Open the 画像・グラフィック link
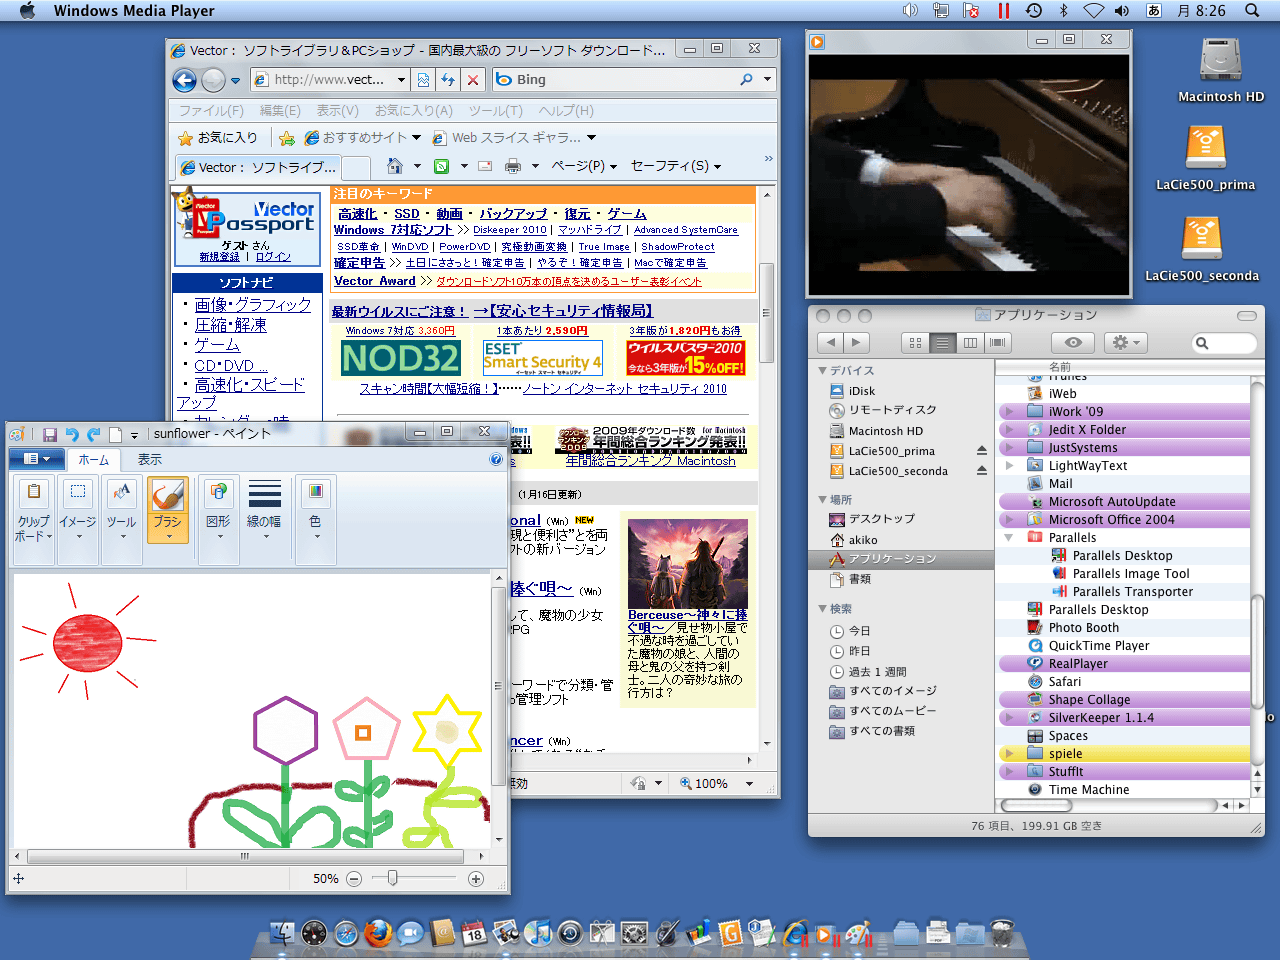1280x960 pixels. tap(253, 305)
